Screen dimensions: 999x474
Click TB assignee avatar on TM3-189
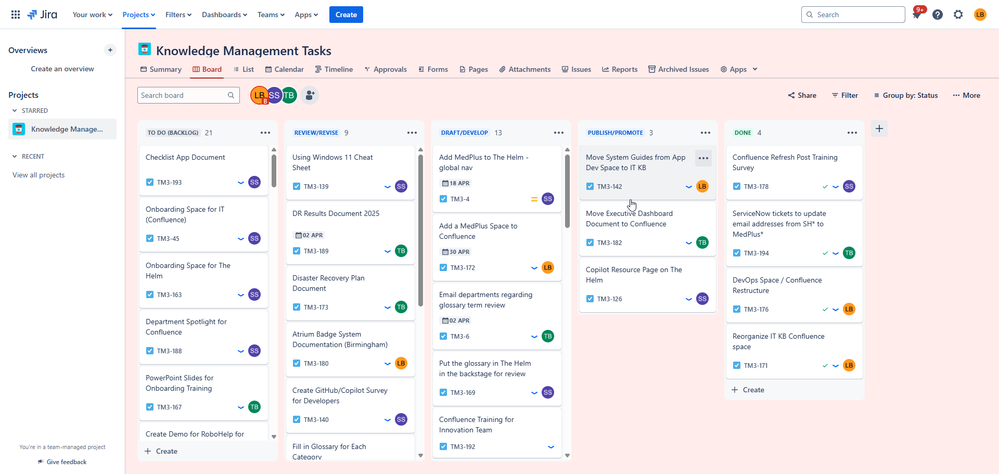tap(401, 251)
